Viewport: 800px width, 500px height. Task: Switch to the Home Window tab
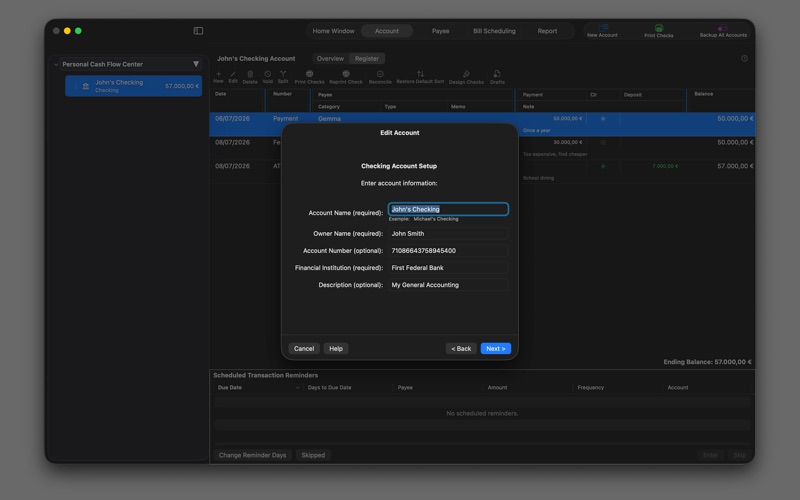click(x=333, y=31)
